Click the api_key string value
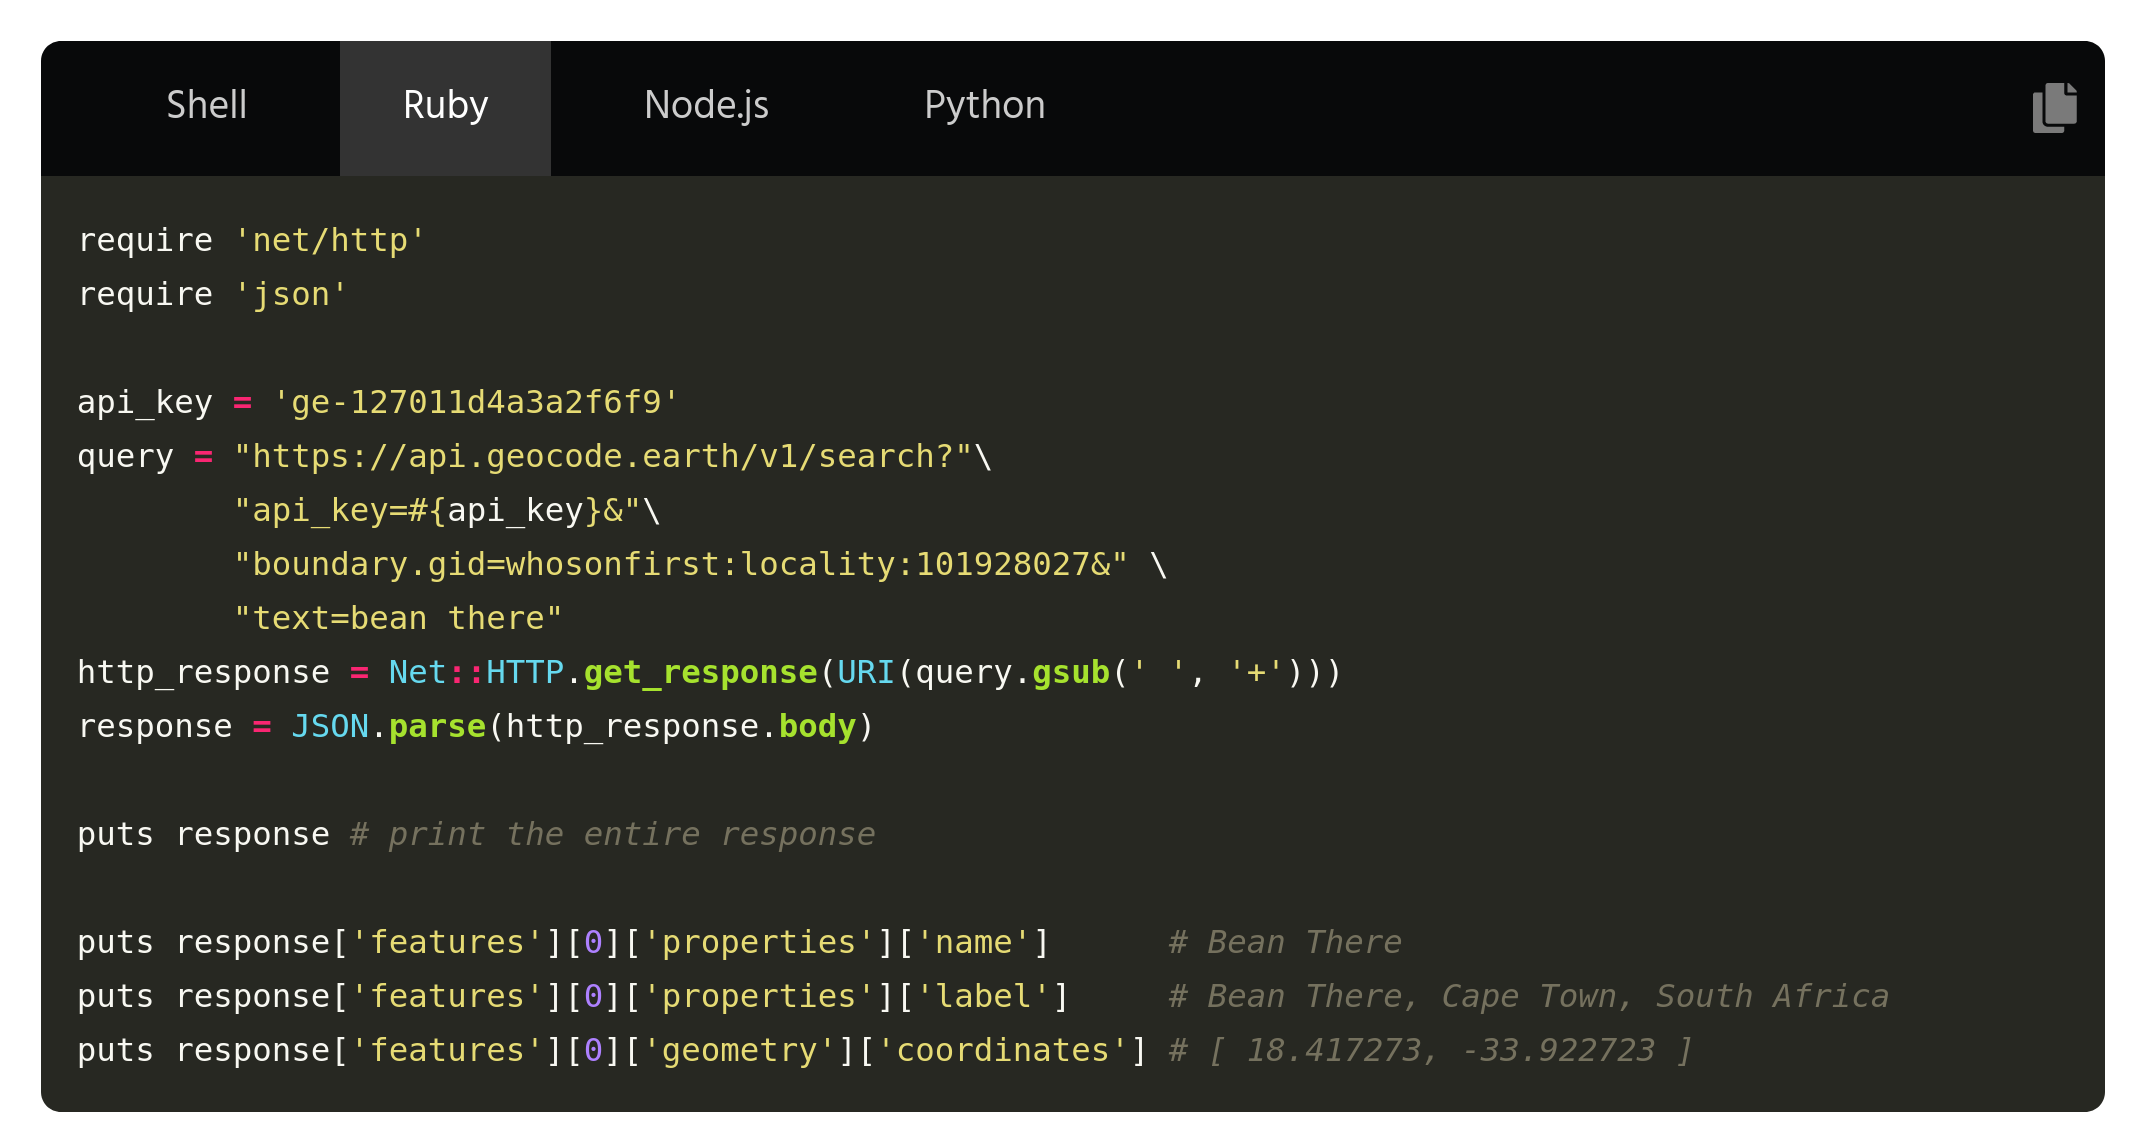 click(476, 401)
